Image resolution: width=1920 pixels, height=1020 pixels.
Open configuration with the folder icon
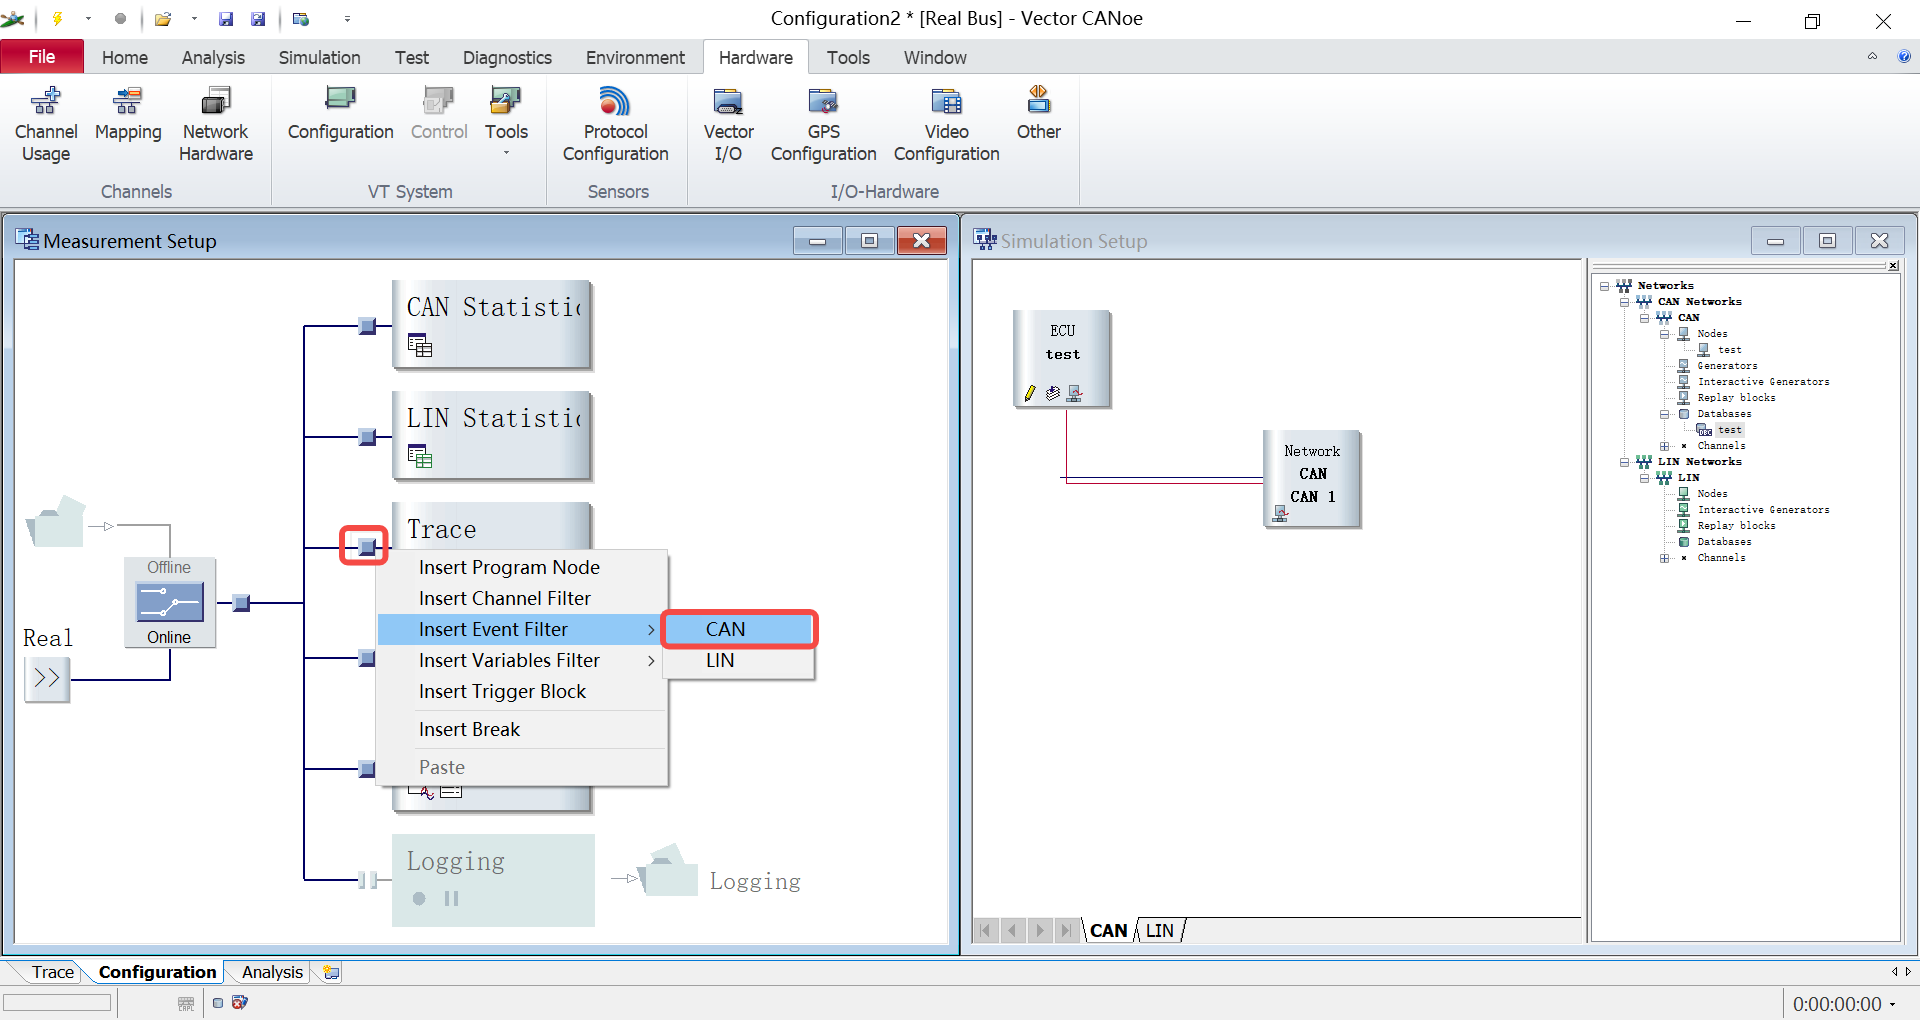coord(162,19)
